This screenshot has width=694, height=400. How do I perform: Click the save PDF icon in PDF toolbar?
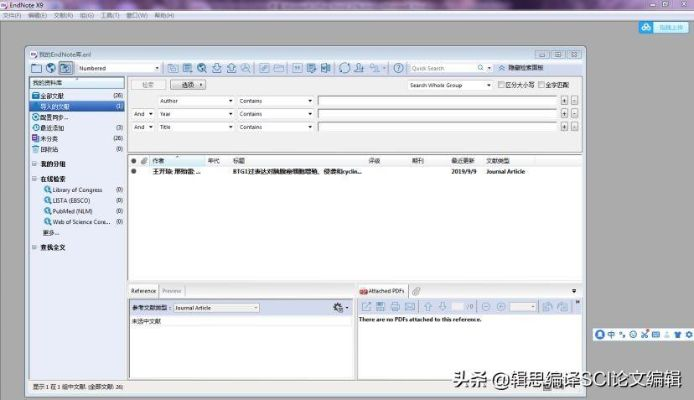[x=380, y=307]
